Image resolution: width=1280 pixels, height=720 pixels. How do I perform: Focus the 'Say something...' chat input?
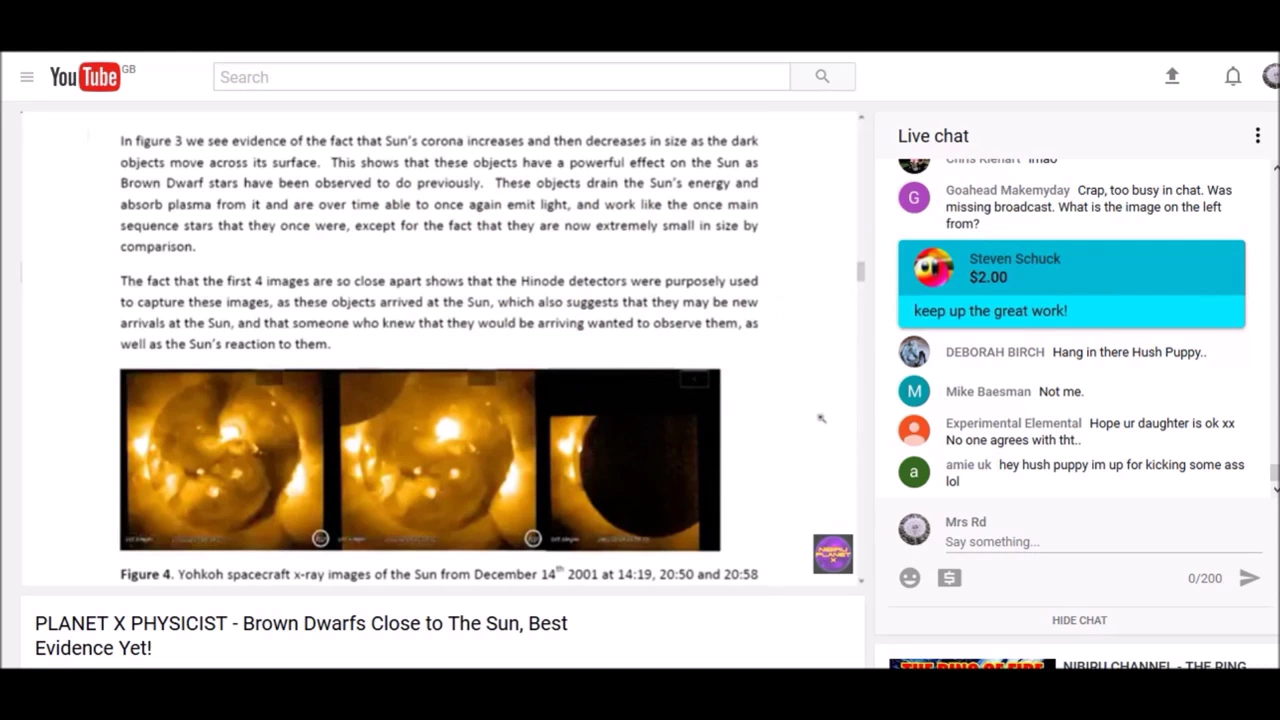tap(1103, 542)
